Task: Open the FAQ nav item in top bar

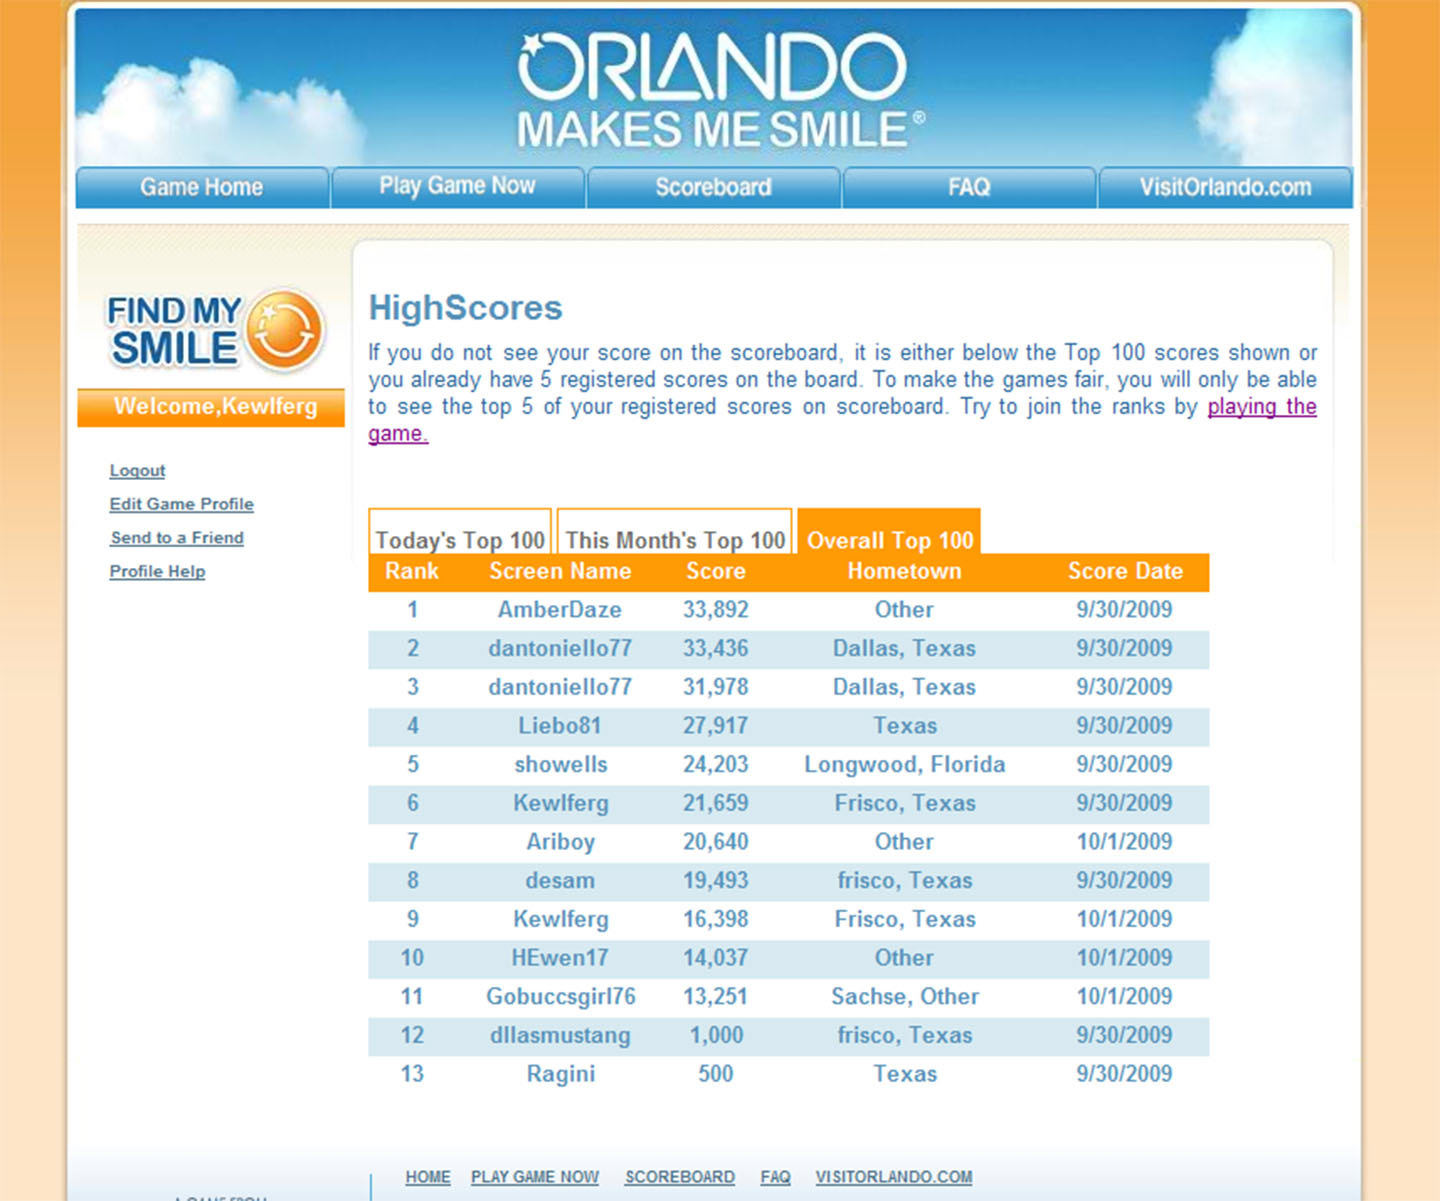Action: [x=969, y=187]
